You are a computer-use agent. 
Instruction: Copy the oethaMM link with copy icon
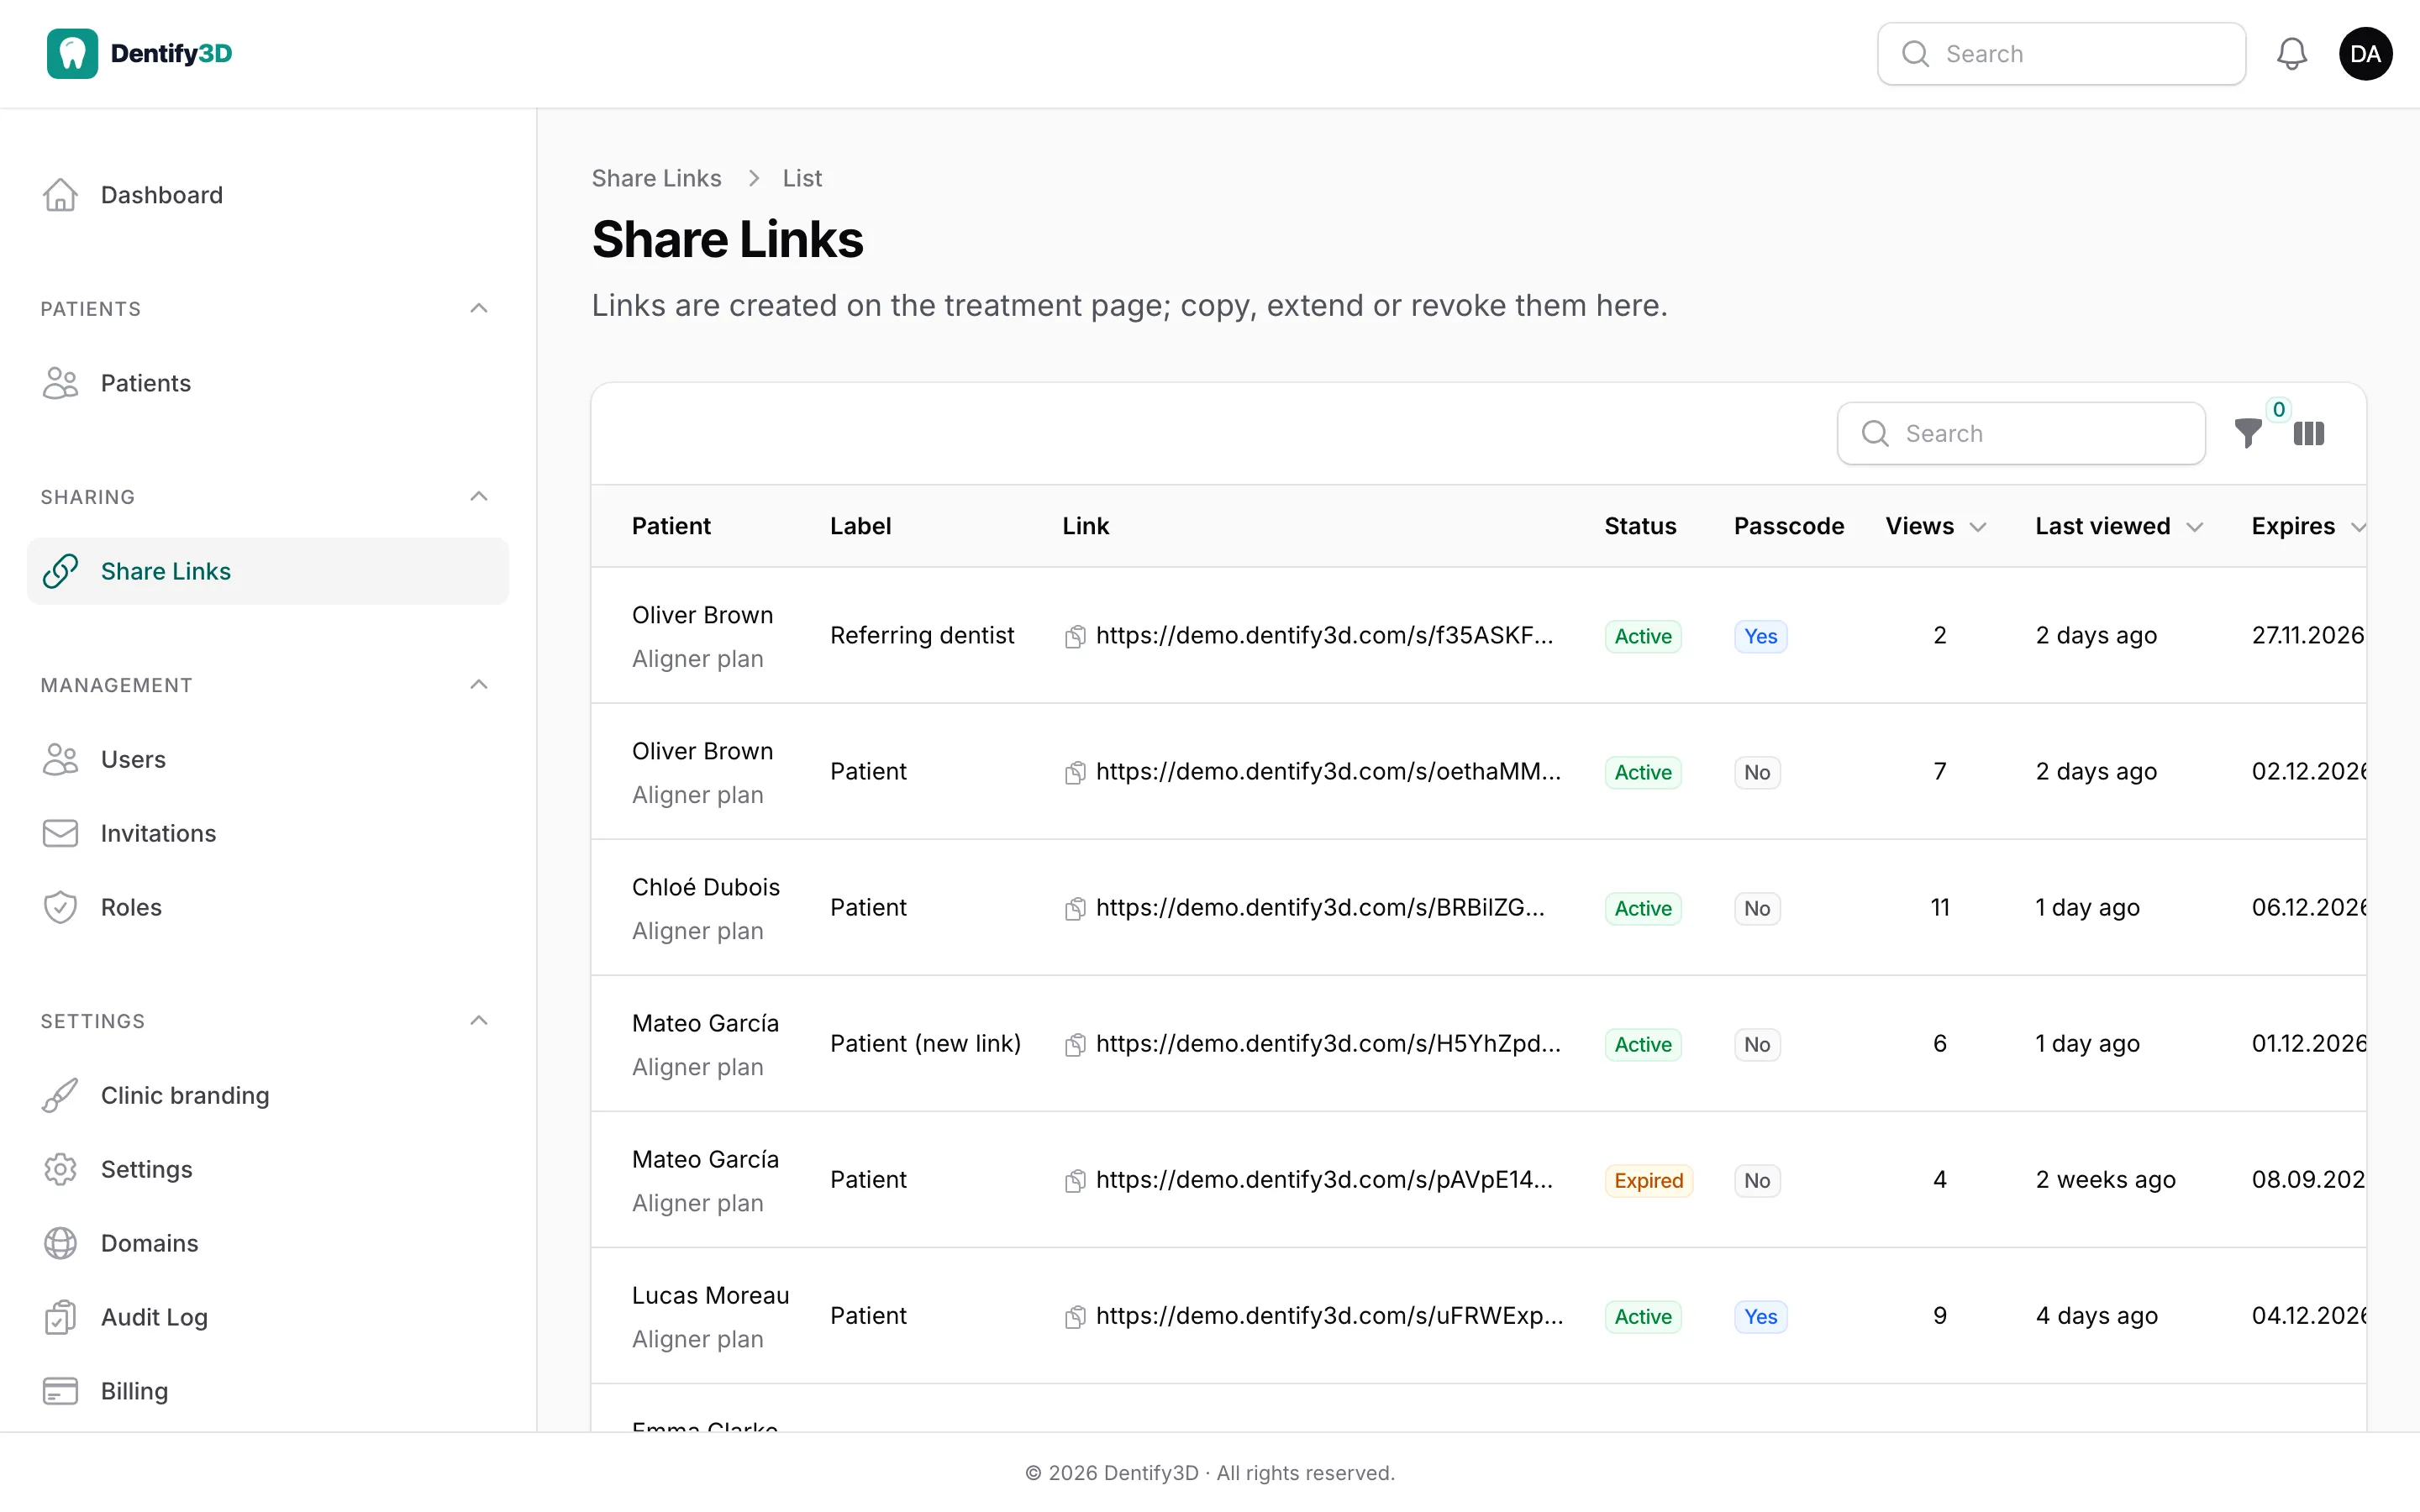pyautogui.click(x=1075, y=772)
